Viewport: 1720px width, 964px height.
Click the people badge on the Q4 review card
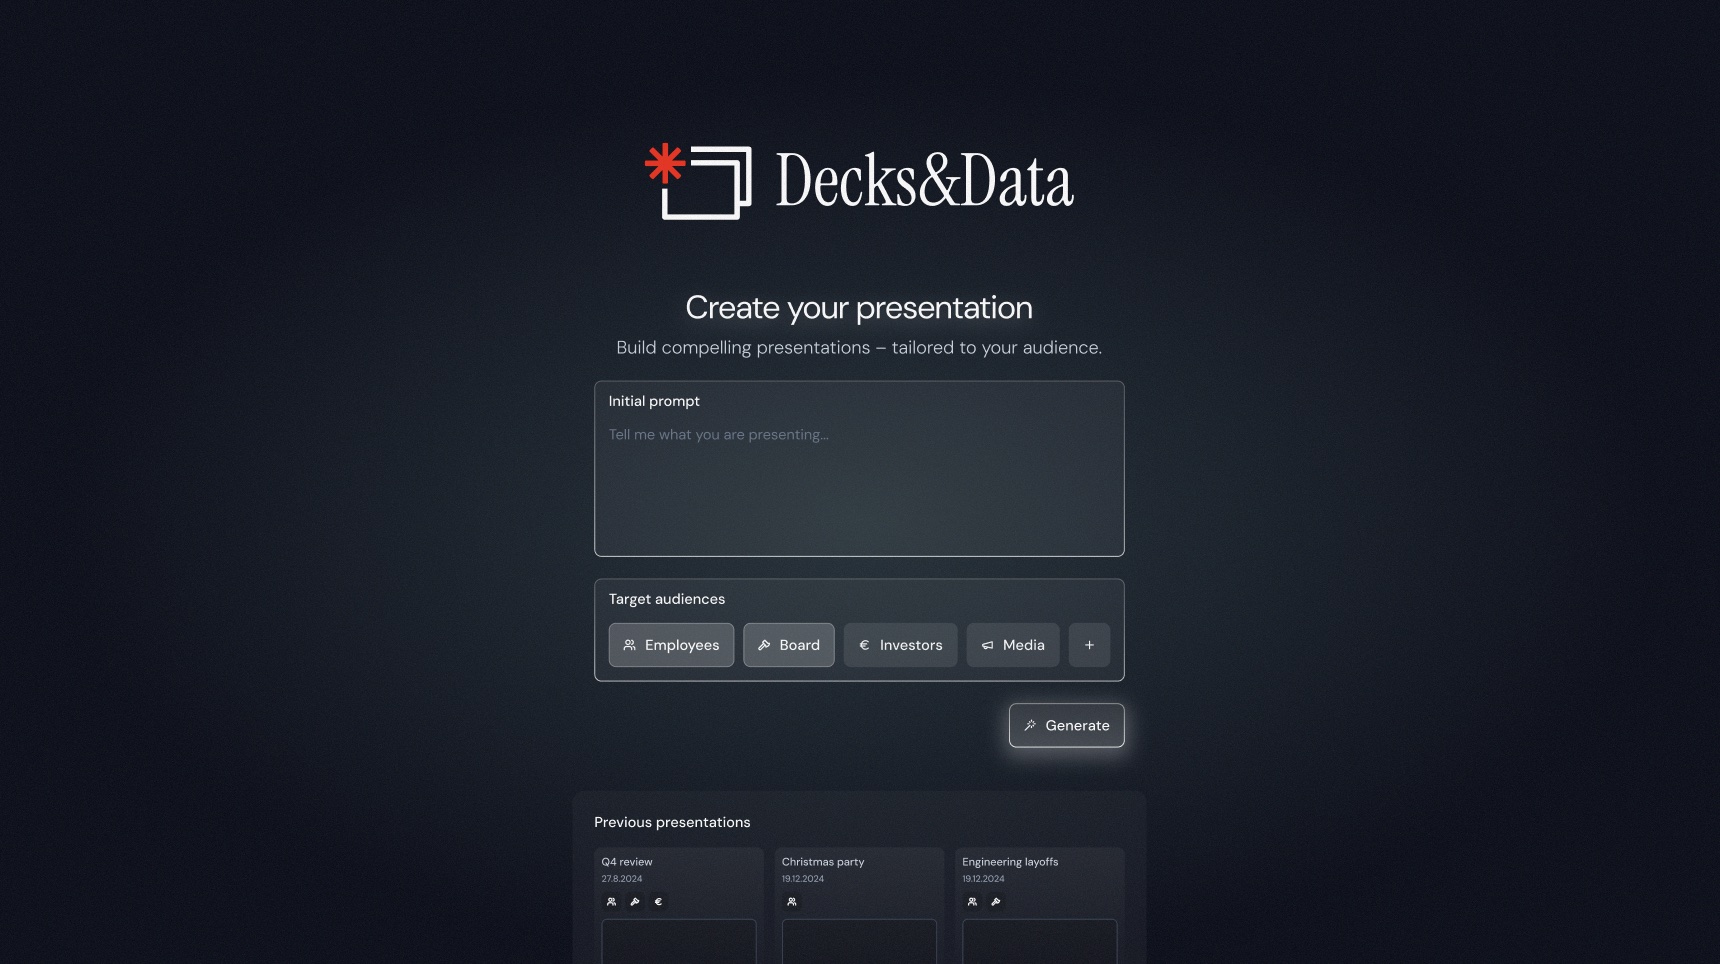coord(611,902)
